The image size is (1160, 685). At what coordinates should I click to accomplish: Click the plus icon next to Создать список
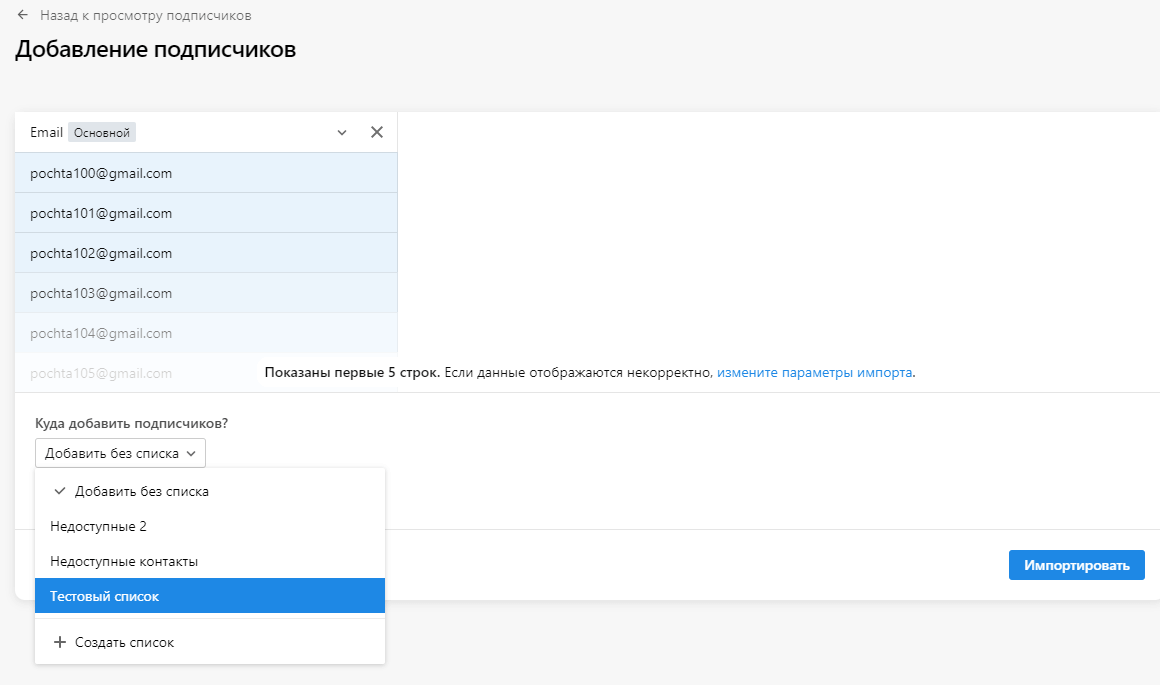click(60, 641)
